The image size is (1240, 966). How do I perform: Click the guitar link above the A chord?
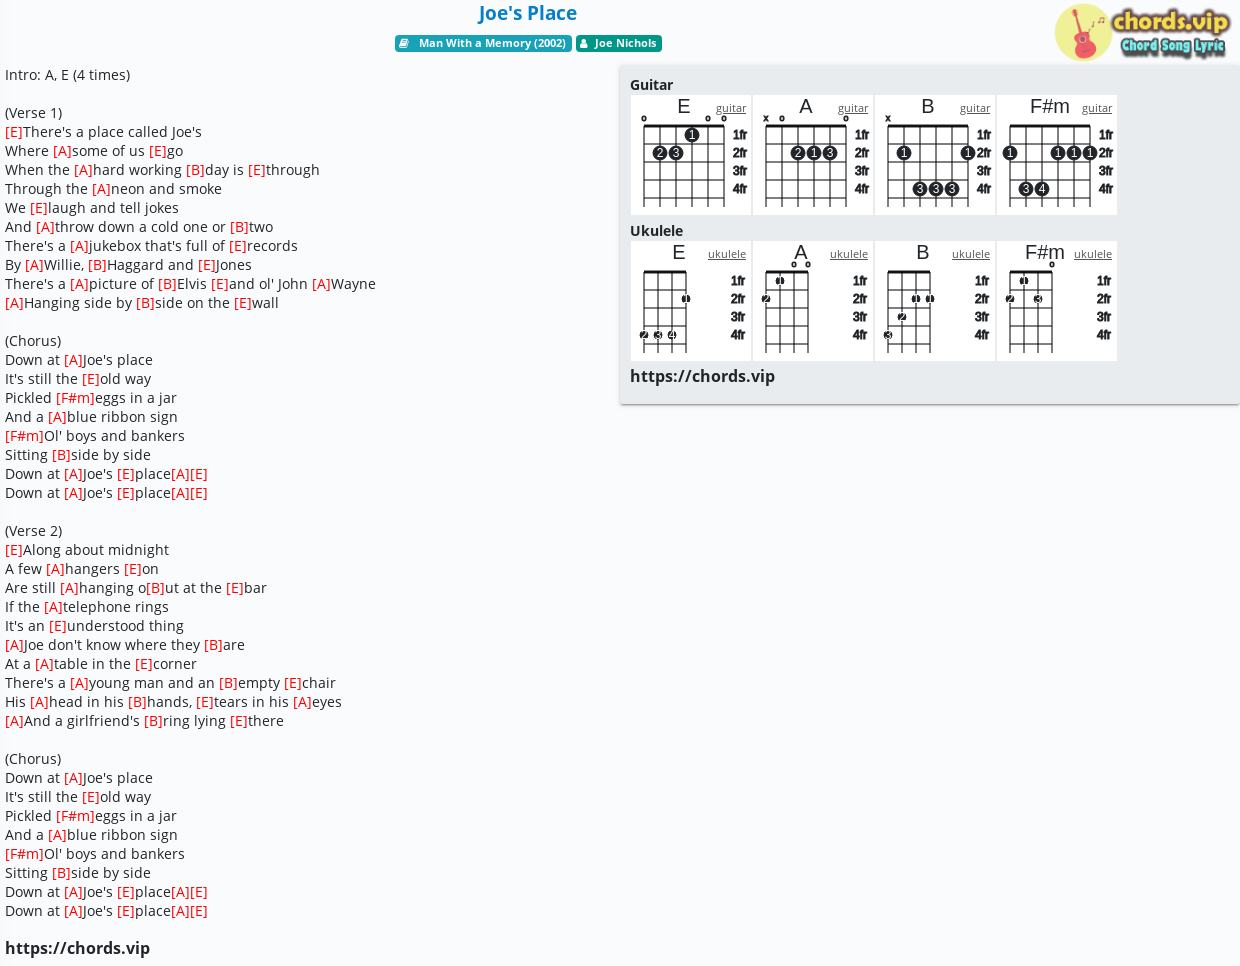point(853,108)
